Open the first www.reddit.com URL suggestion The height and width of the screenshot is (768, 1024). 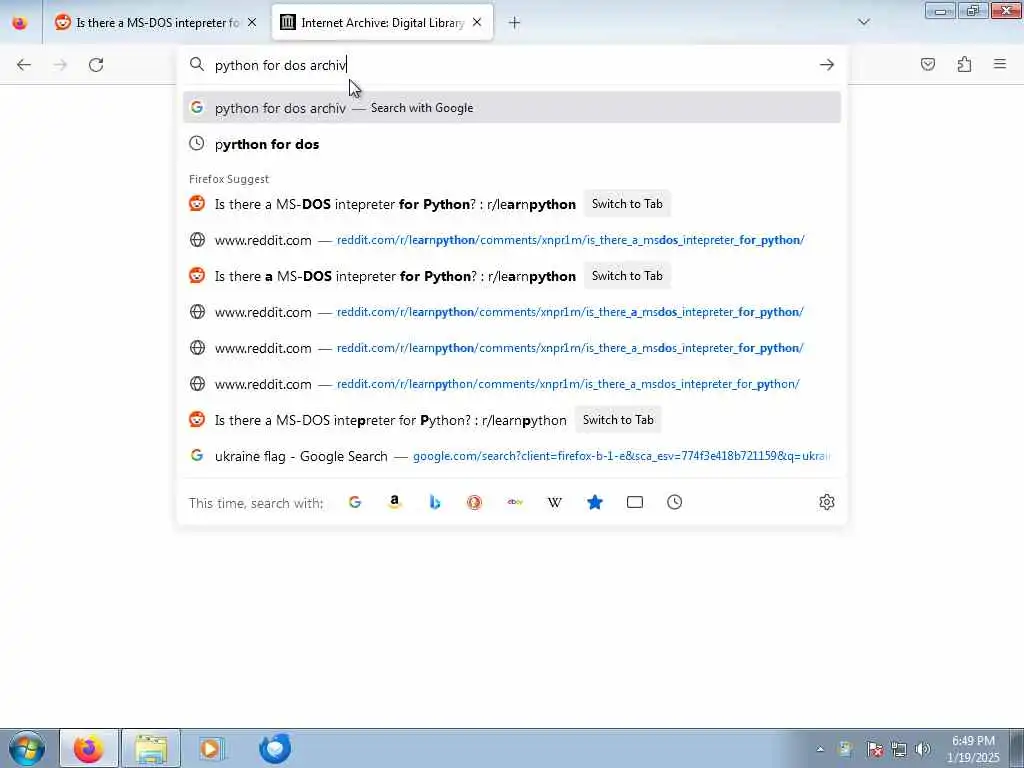point(512,240)
